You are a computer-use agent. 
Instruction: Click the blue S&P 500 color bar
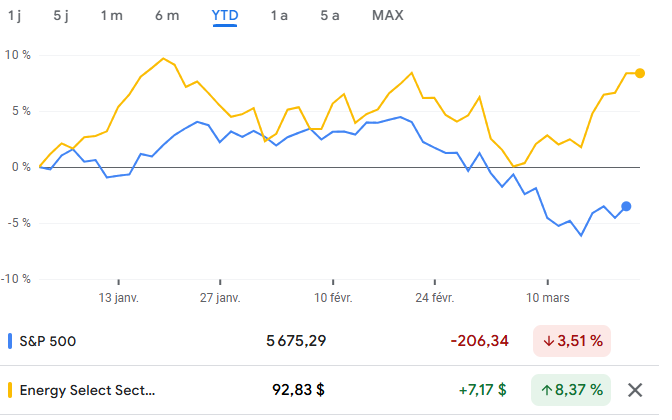[10, 341]
